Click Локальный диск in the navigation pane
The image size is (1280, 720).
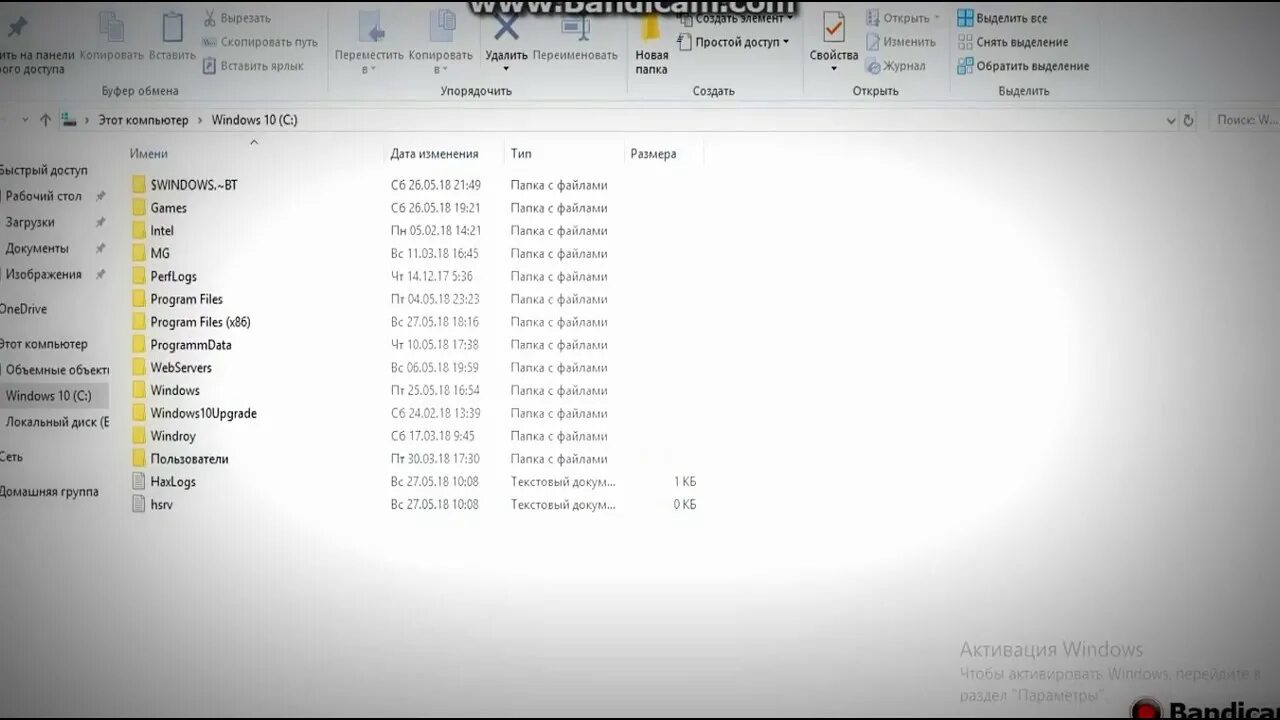click(57, 422)
